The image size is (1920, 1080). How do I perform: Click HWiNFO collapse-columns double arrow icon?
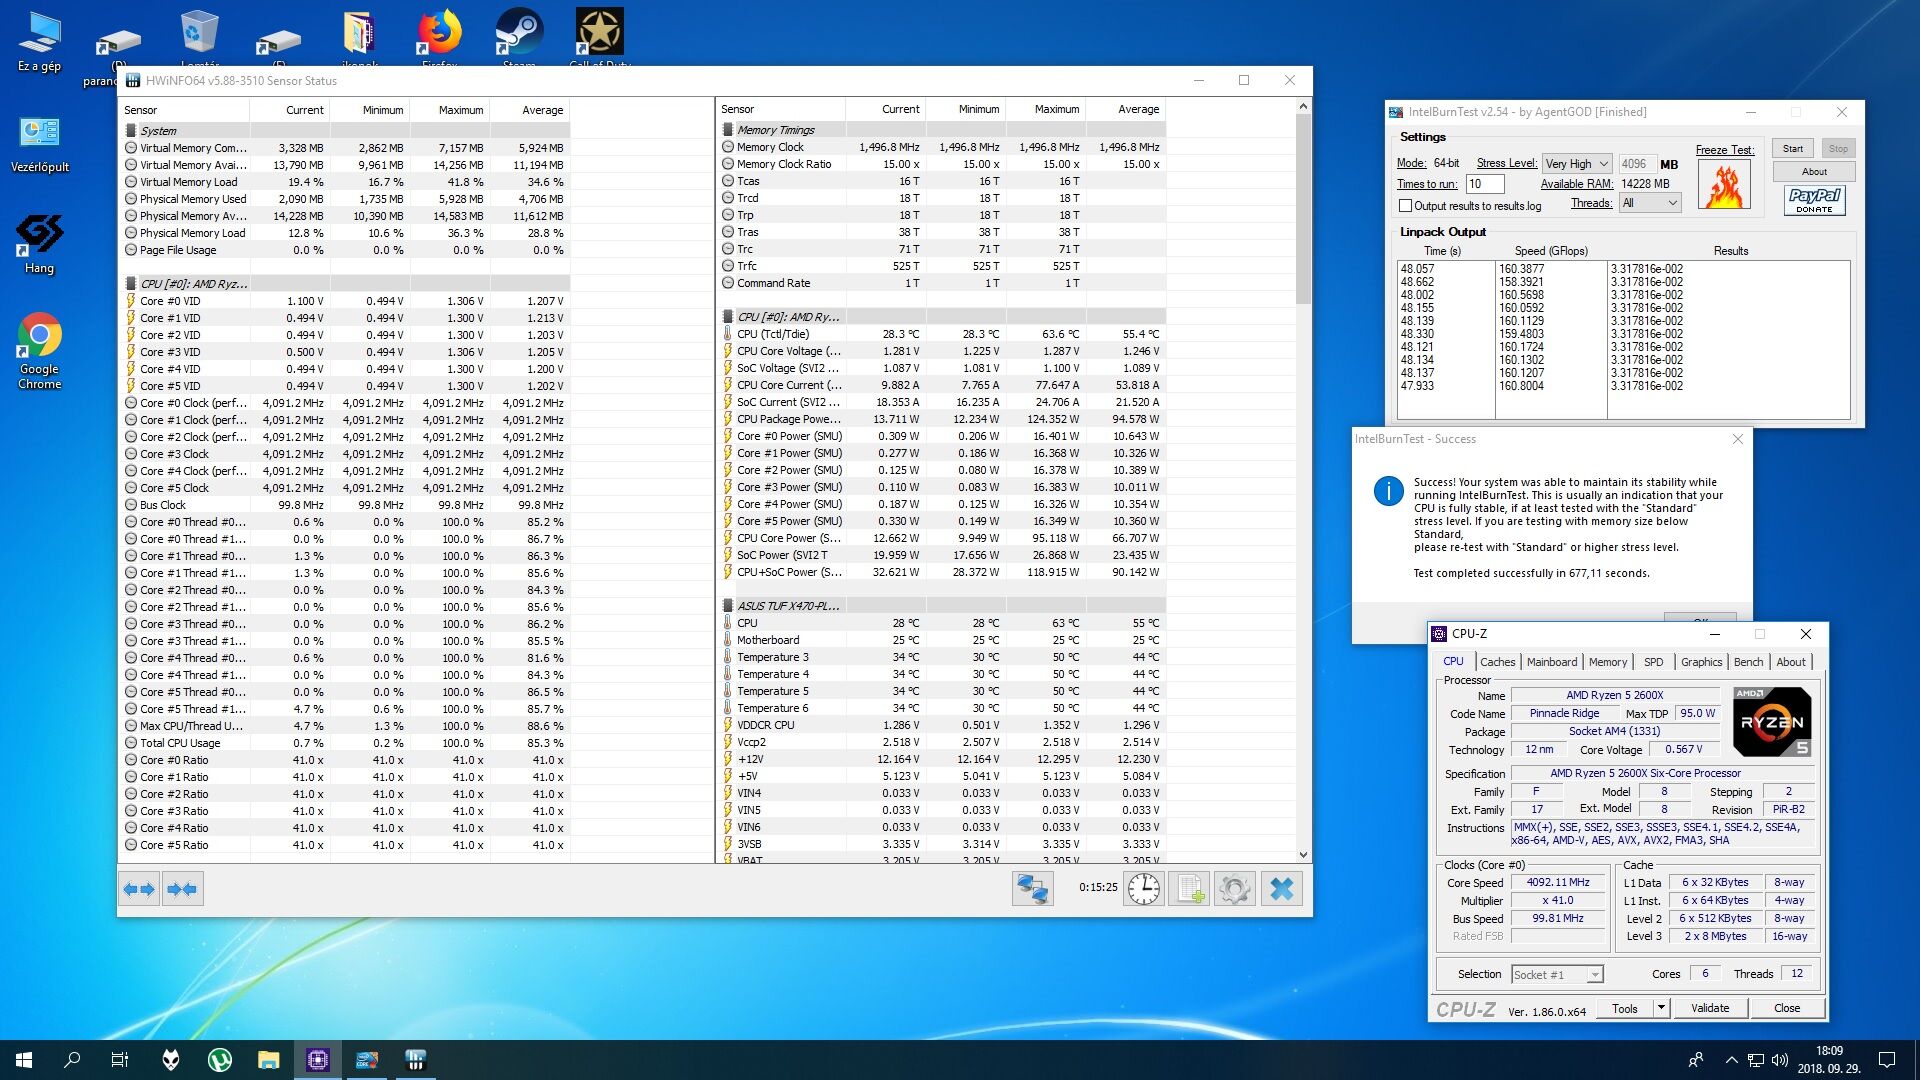[182, 889]
